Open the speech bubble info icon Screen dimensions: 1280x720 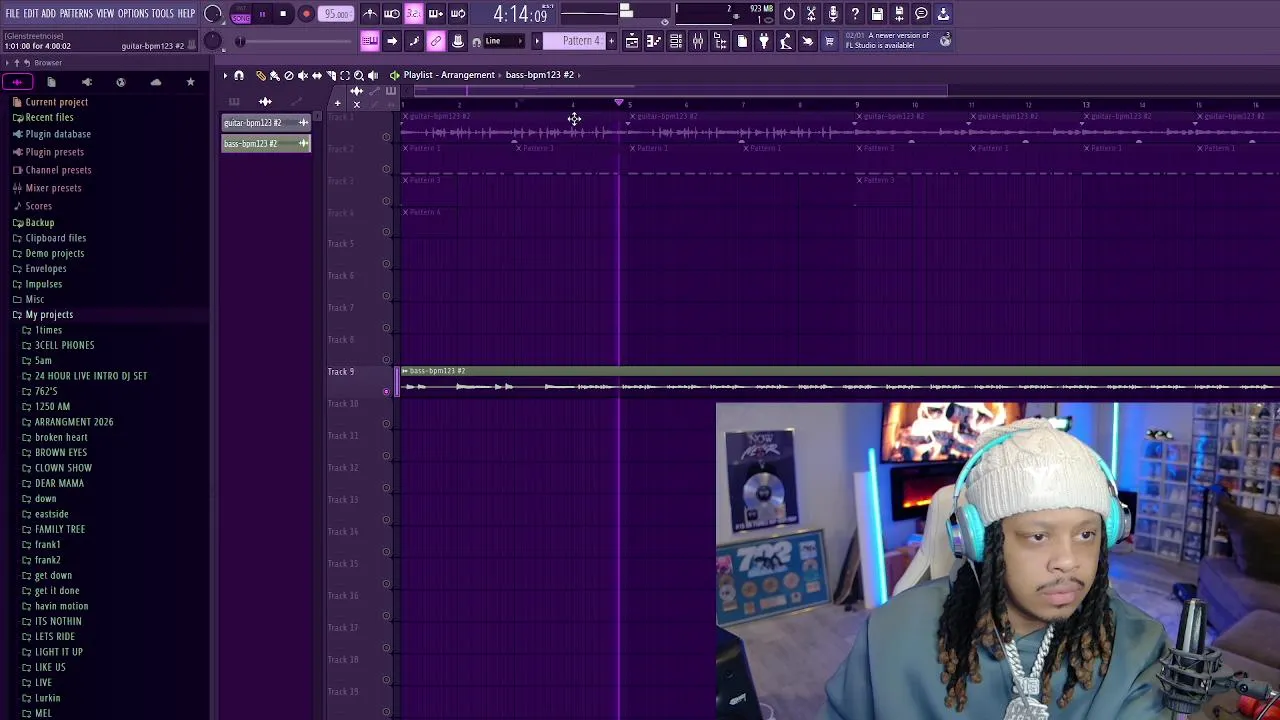[x=921, y=14]
